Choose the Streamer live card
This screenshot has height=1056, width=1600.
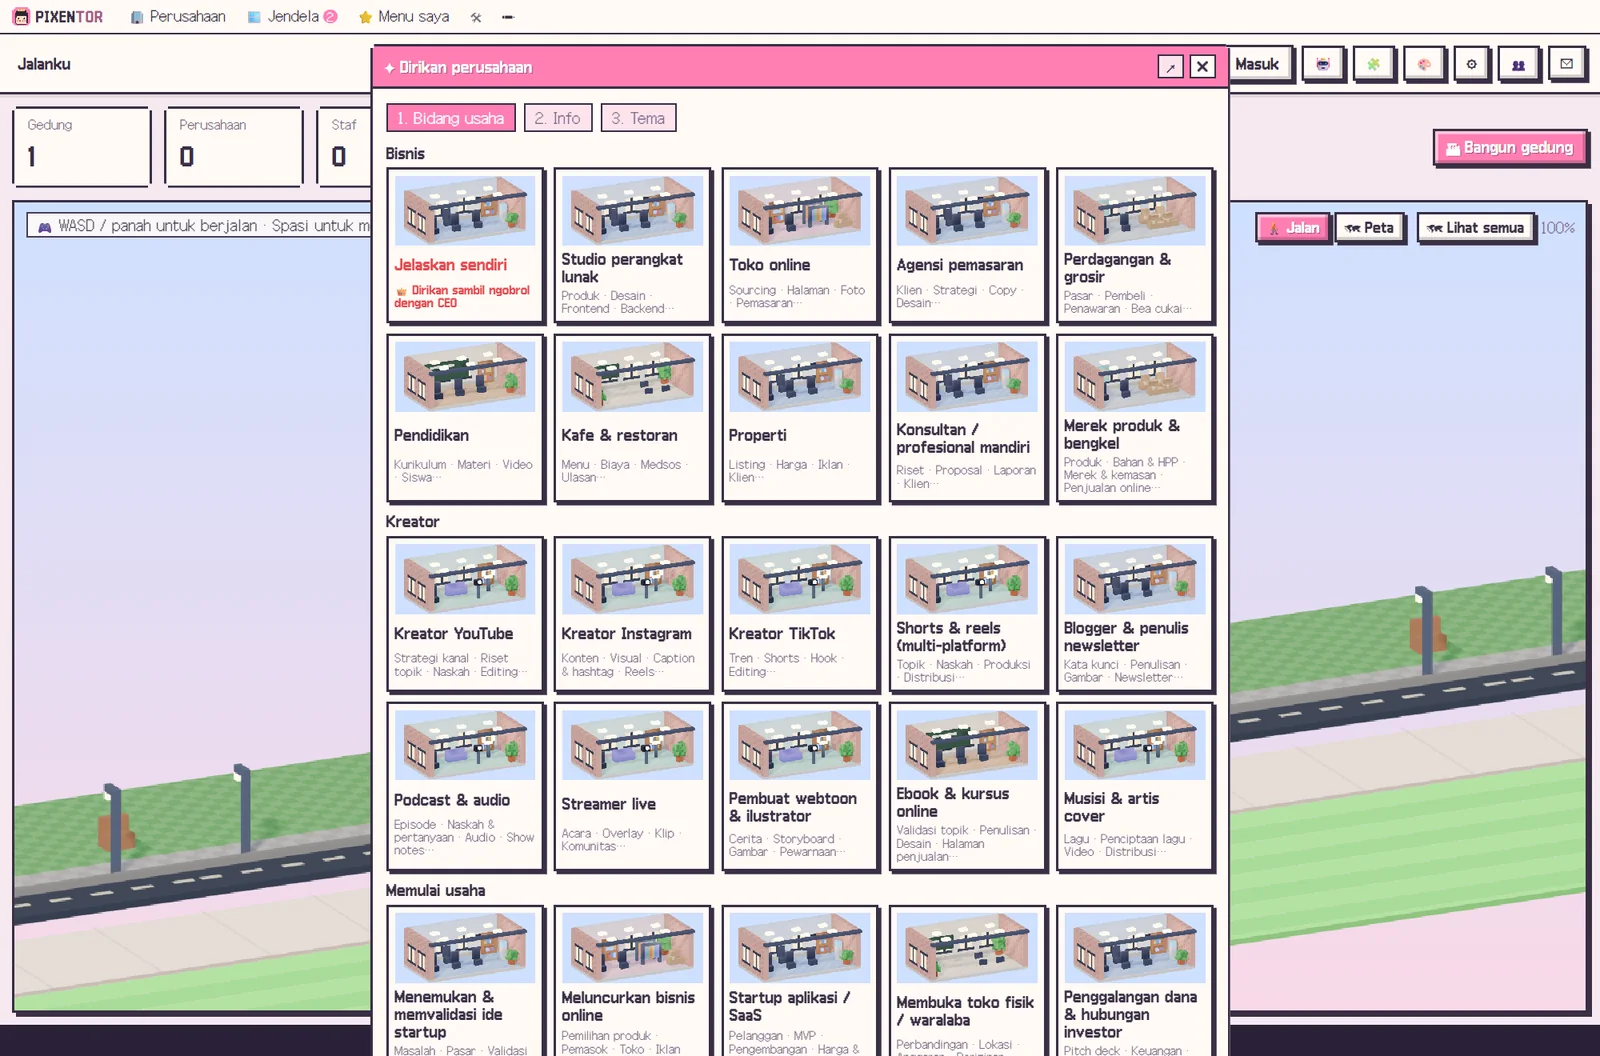coord(633,787)
